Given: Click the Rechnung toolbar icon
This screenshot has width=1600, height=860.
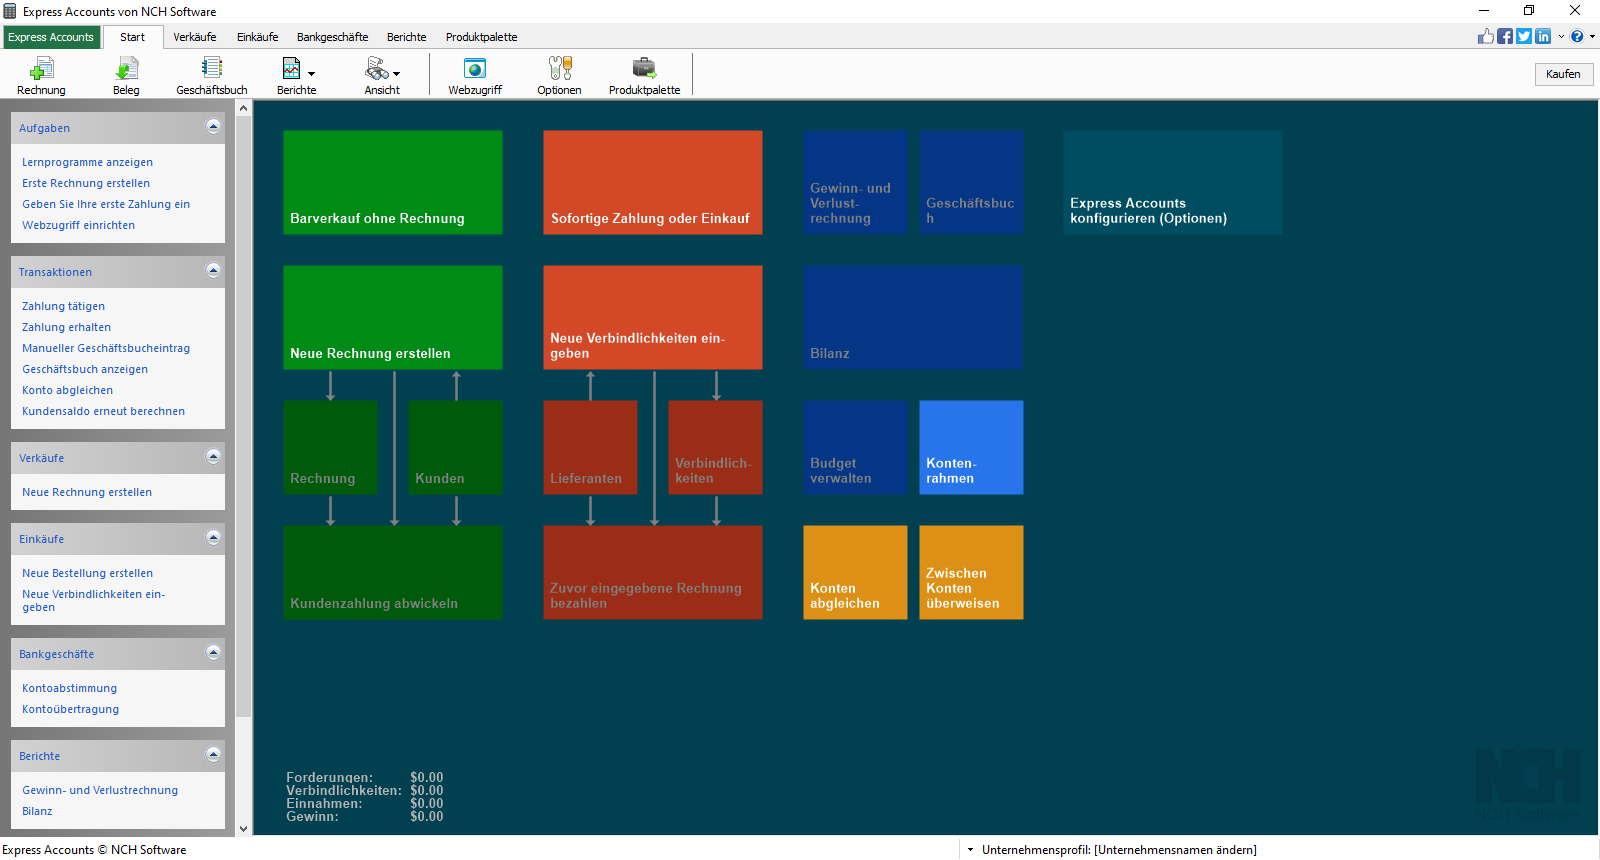Looking at the screenshot, I should click(41, 76).
